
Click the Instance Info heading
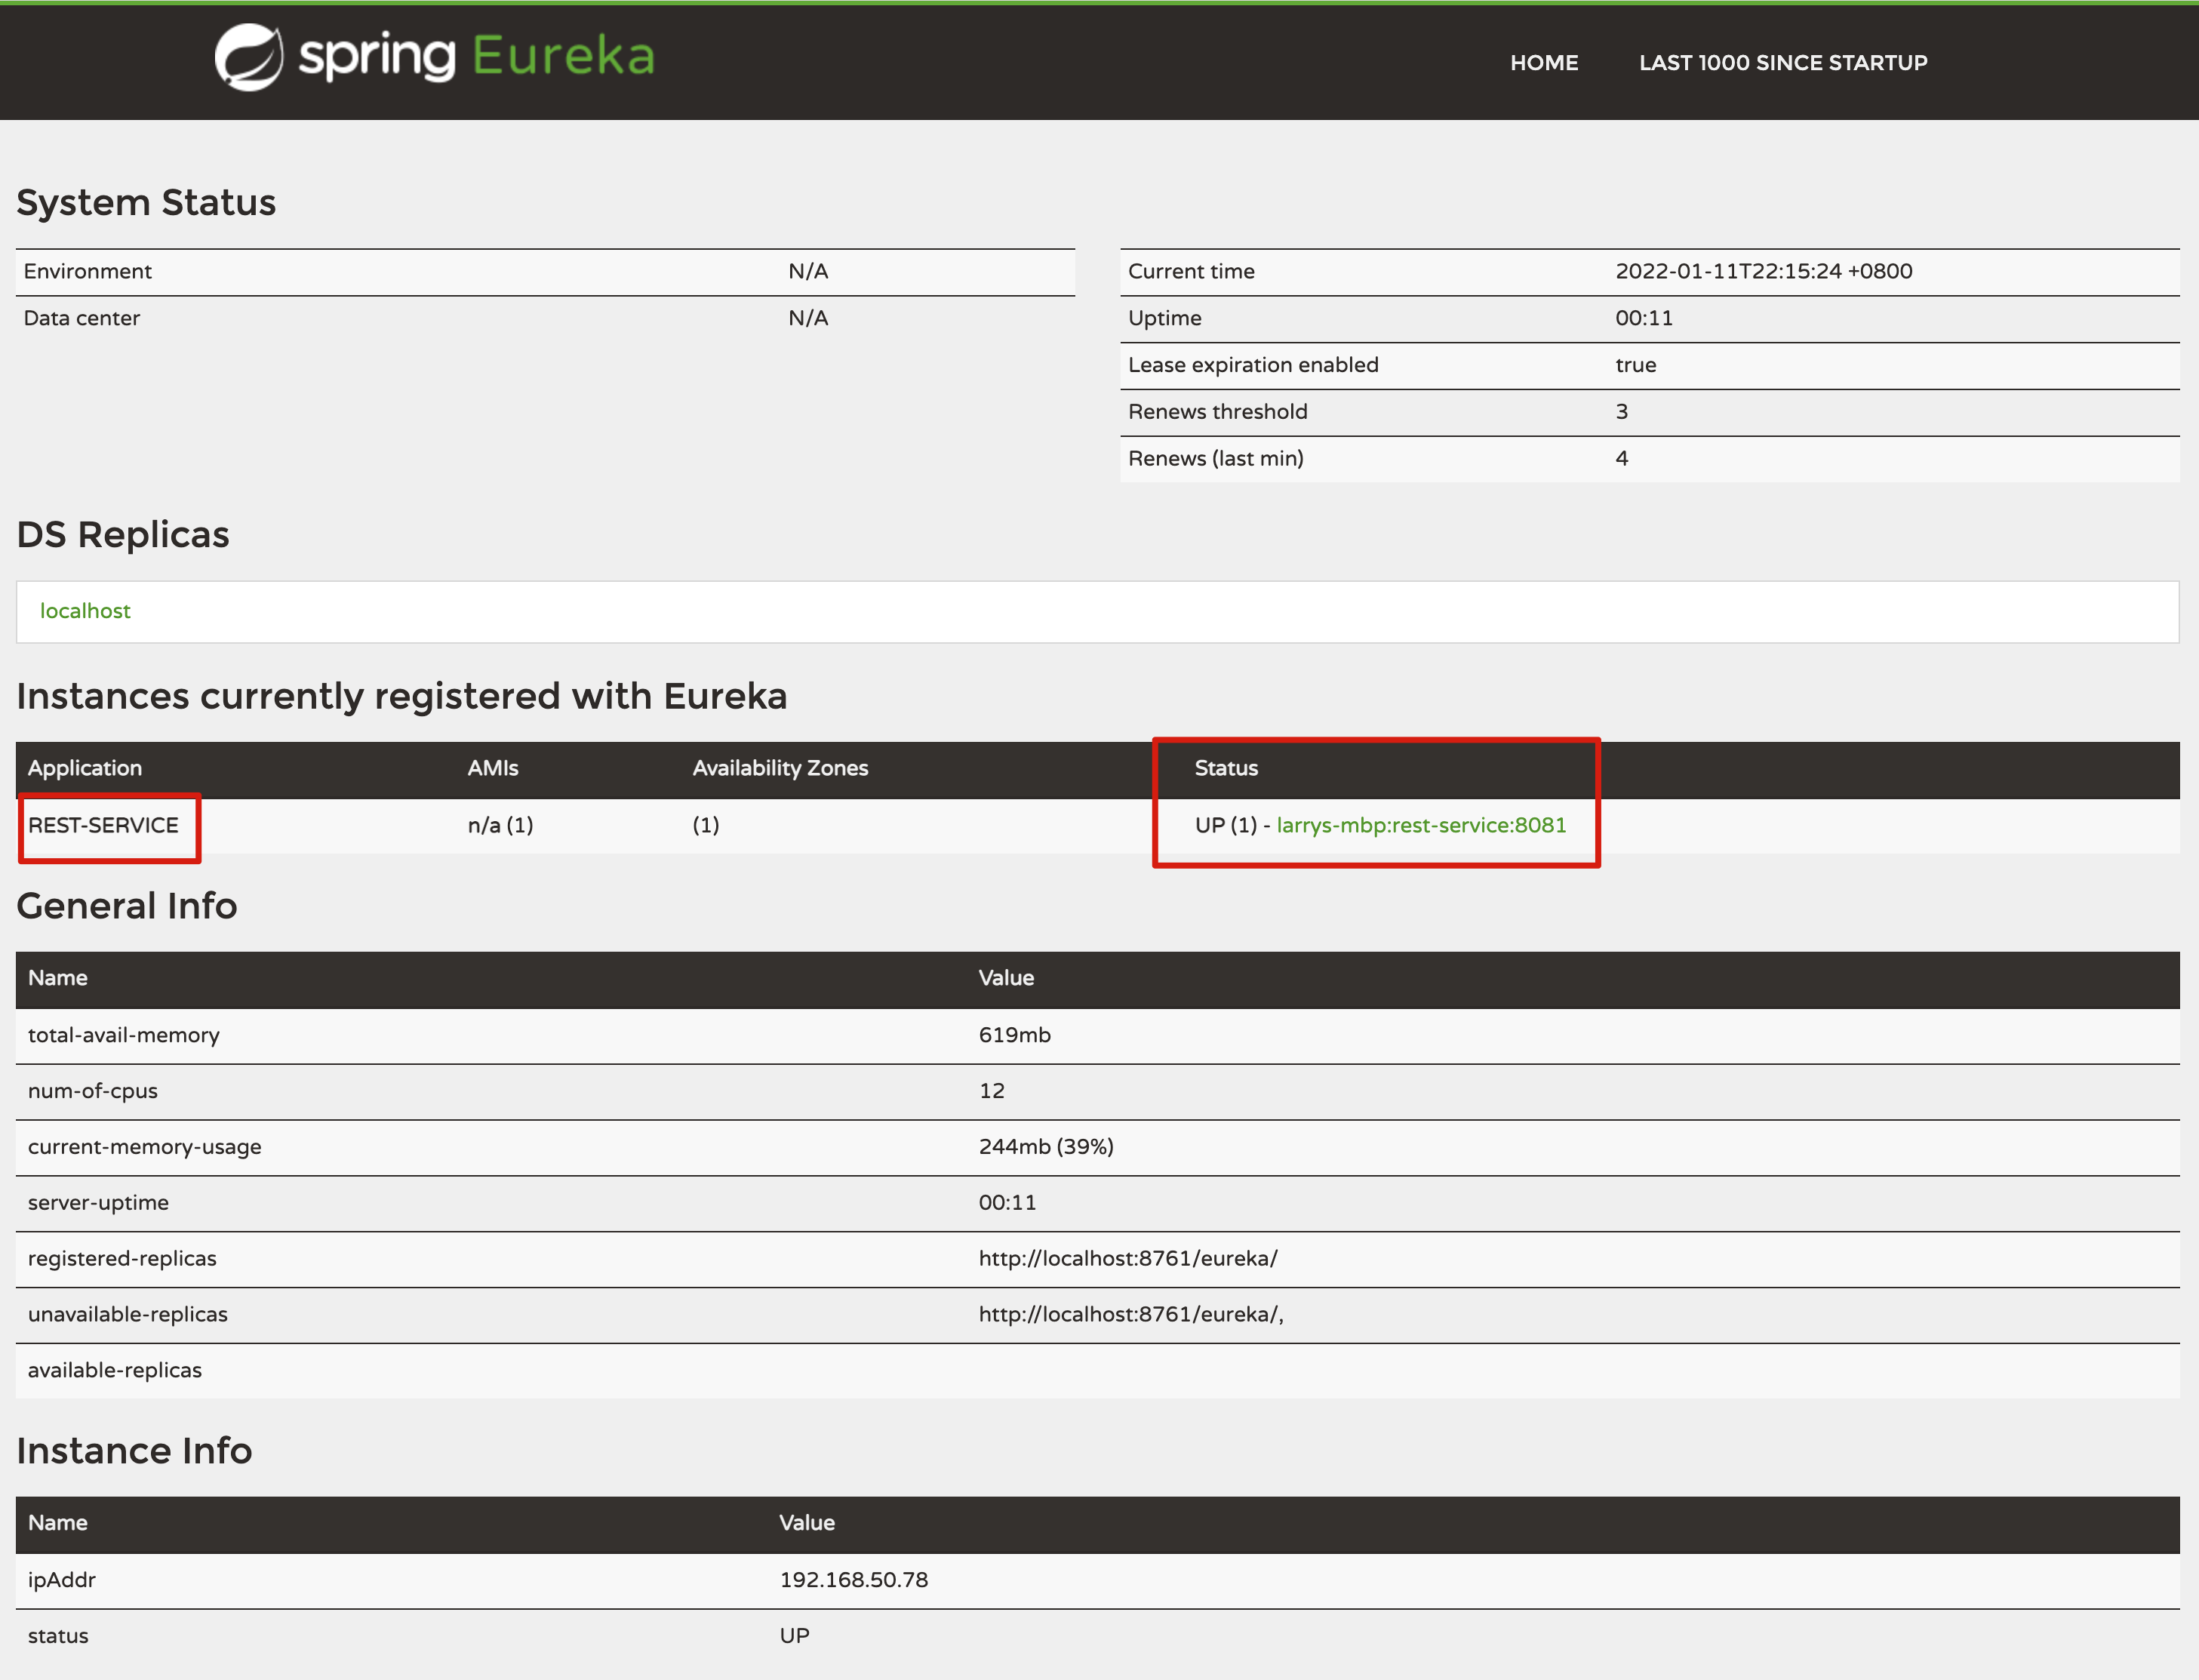pos(134,1451)
